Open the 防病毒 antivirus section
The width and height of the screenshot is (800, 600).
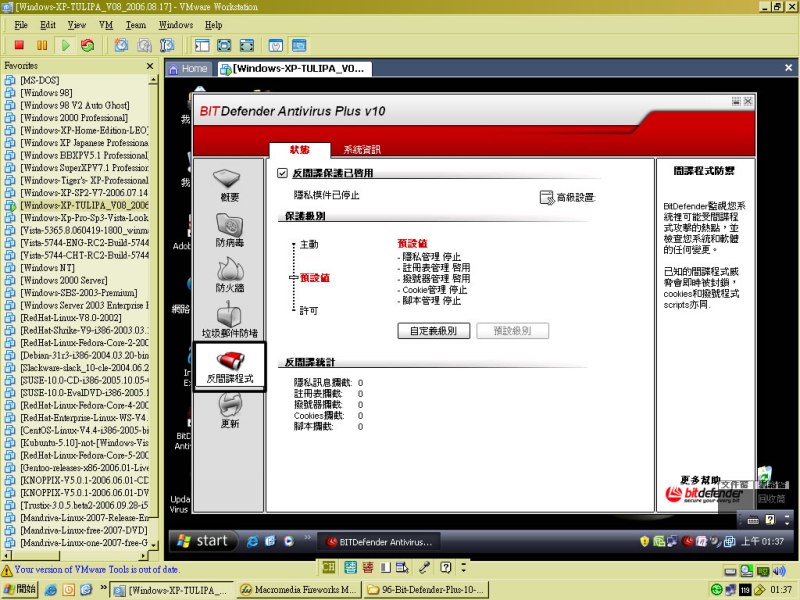click(229, 231)
